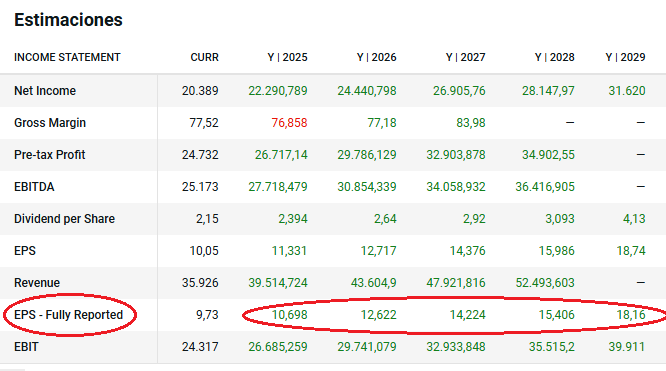Select EPS Fully Reported 2027 value 14,224
Viewport: 666px width, 371px height.
[x=467, y=315]
